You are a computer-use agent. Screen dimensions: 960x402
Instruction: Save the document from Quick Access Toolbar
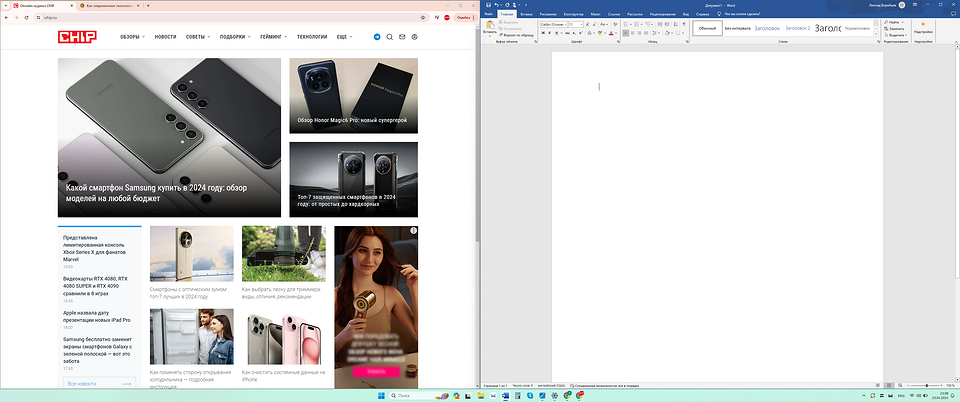pyautogui.click(x=487, y=5)
